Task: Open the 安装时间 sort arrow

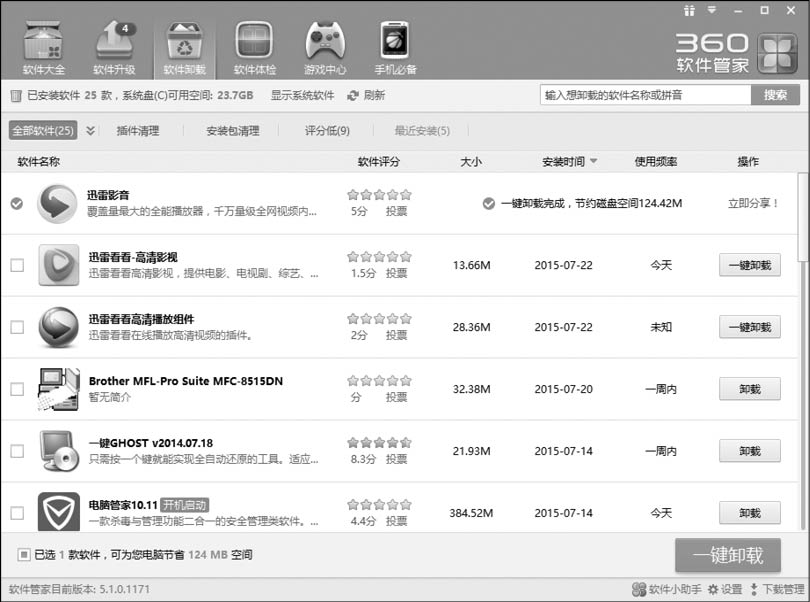Action: 594,161
